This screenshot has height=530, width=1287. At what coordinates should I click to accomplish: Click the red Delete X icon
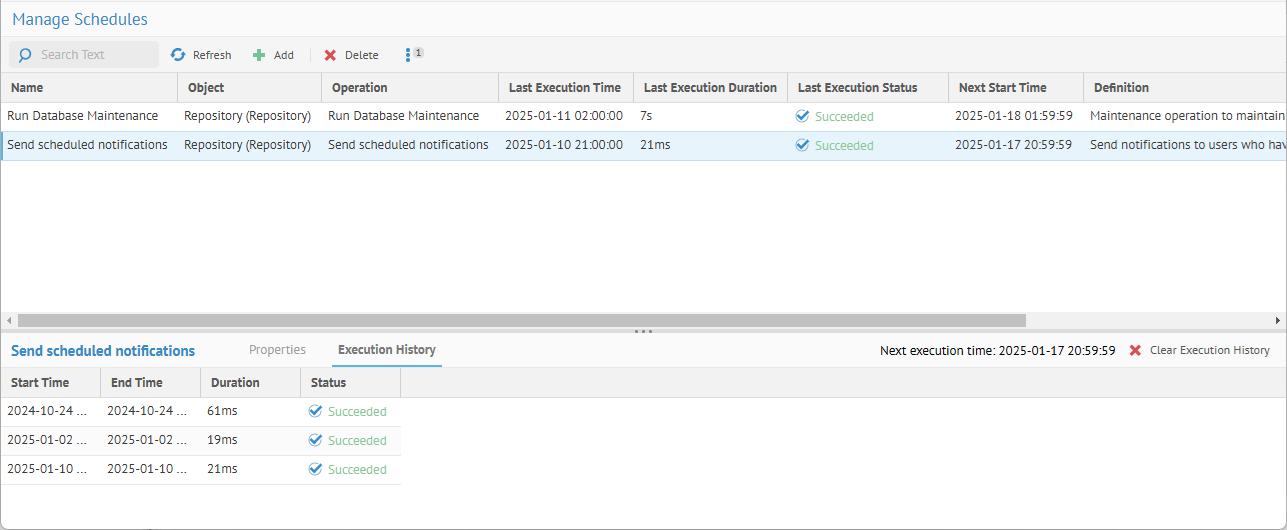coord(330,55)
